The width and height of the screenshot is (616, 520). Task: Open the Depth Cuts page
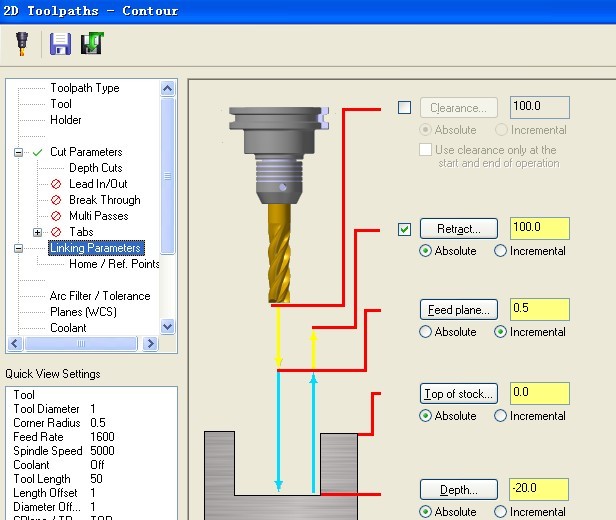[x=96, y=168]
